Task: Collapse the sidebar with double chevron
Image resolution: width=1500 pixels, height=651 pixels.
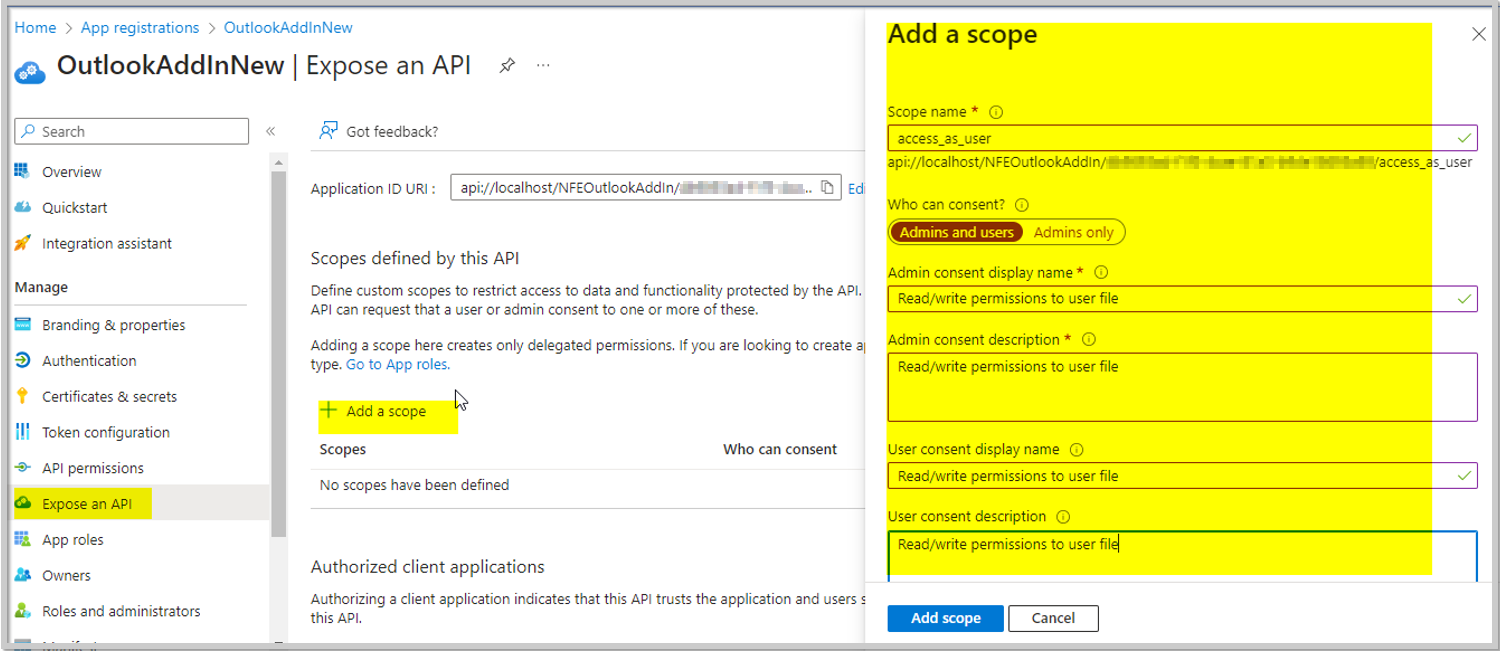Action: coord(270,131)
